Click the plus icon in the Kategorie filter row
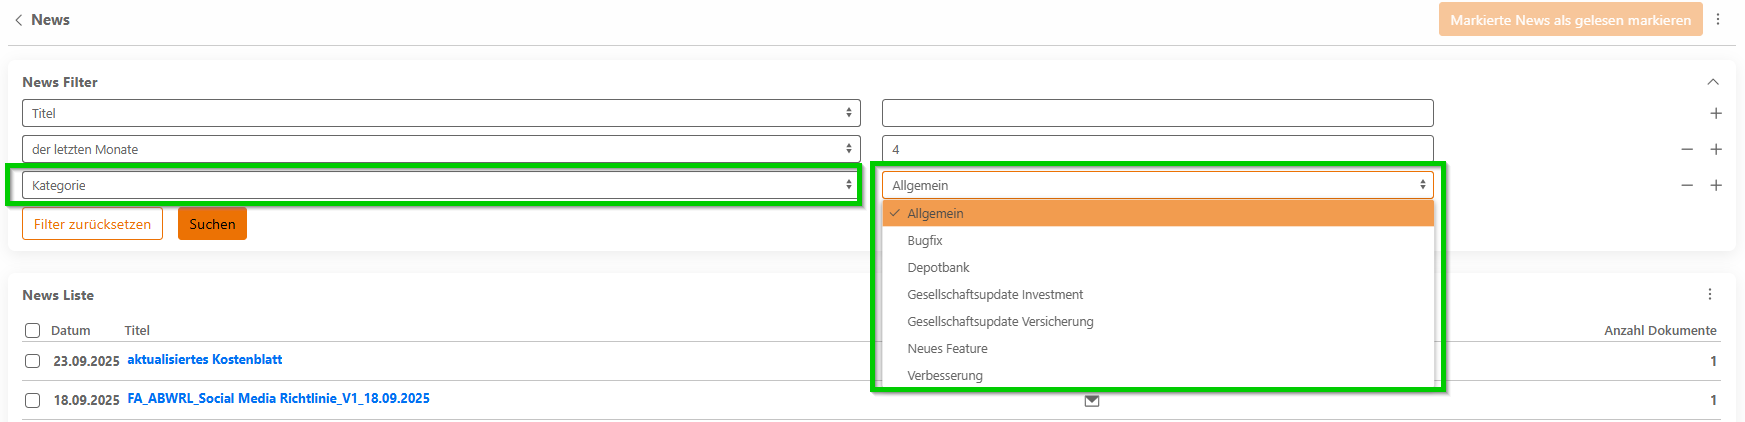The height and width of the screenshot is (422, 1745). tap(1716, 186)
